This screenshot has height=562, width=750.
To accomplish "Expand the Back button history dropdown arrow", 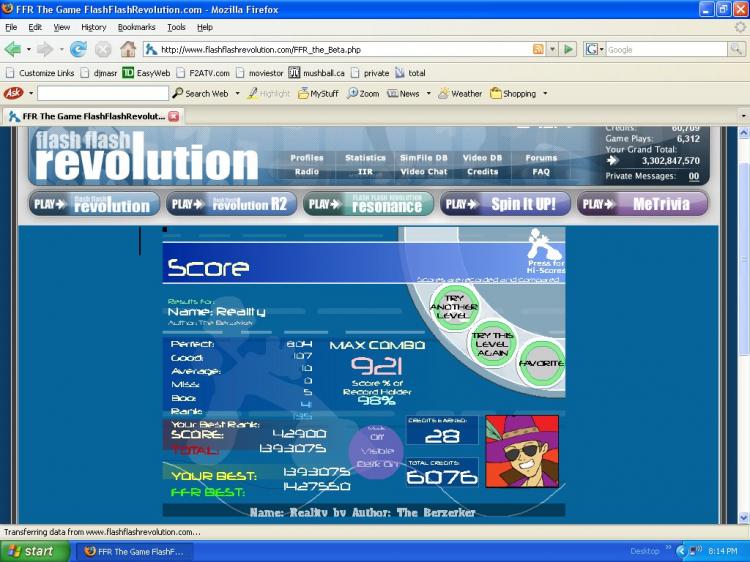I will [28, 49].
